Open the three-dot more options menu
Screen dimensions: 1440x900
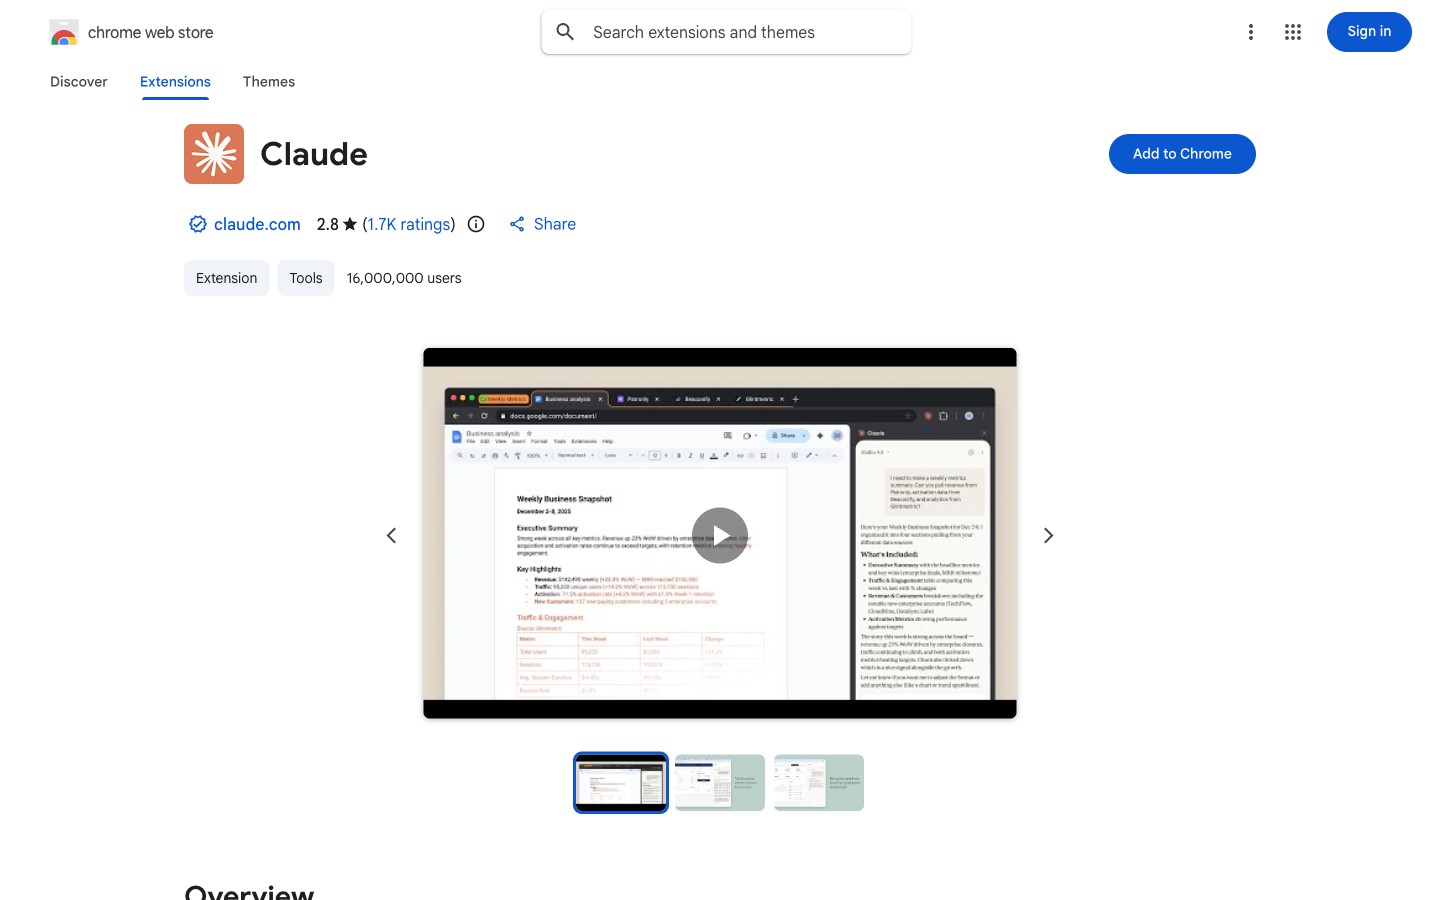coord(1250,32)
